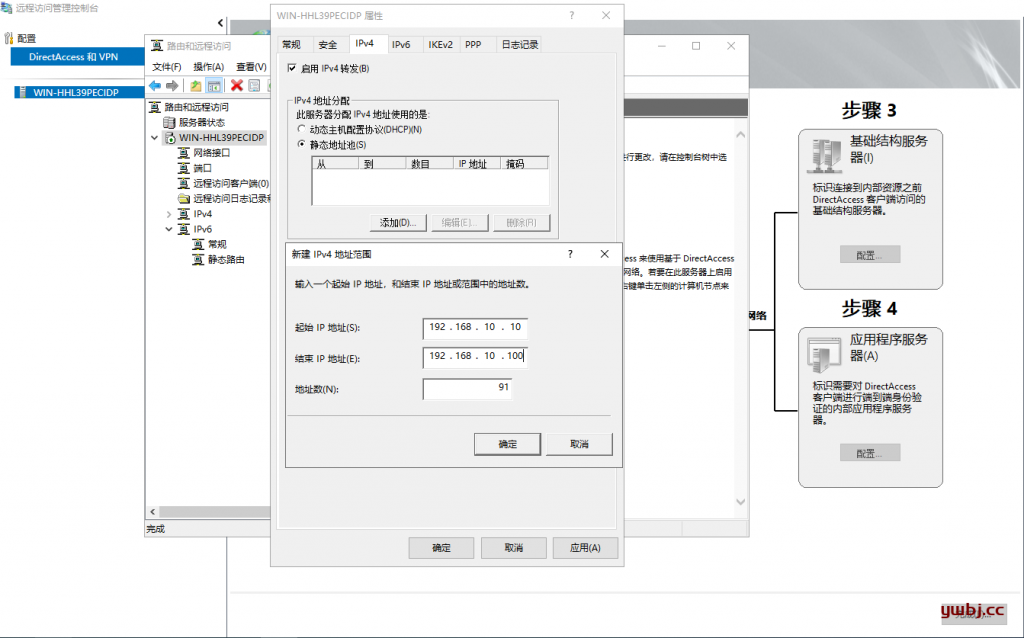
Task: Click 取消 at the bottom of the 属性 dialog
Action: pos(514,548)
